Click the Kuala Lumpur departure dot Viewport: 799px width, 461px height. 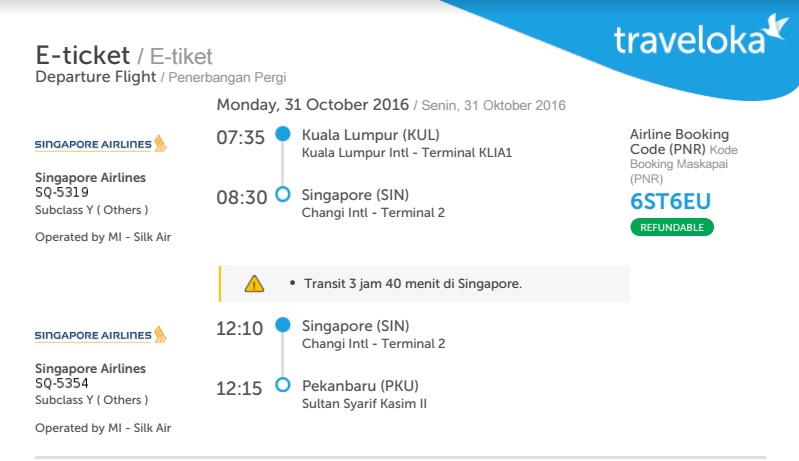click(283, 134)
